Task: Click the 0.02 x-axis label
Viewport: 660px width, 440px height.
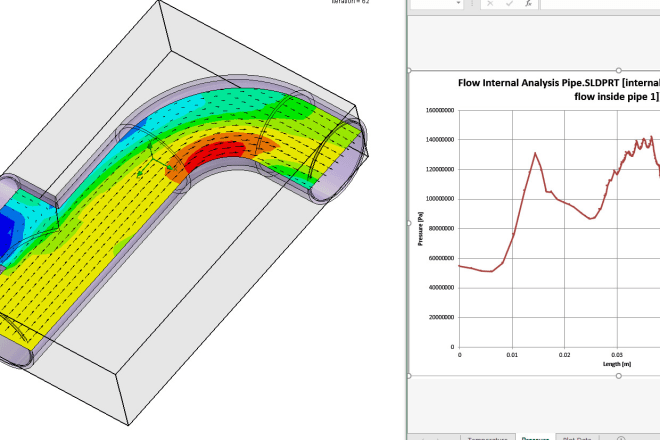Action: (564, 355)
